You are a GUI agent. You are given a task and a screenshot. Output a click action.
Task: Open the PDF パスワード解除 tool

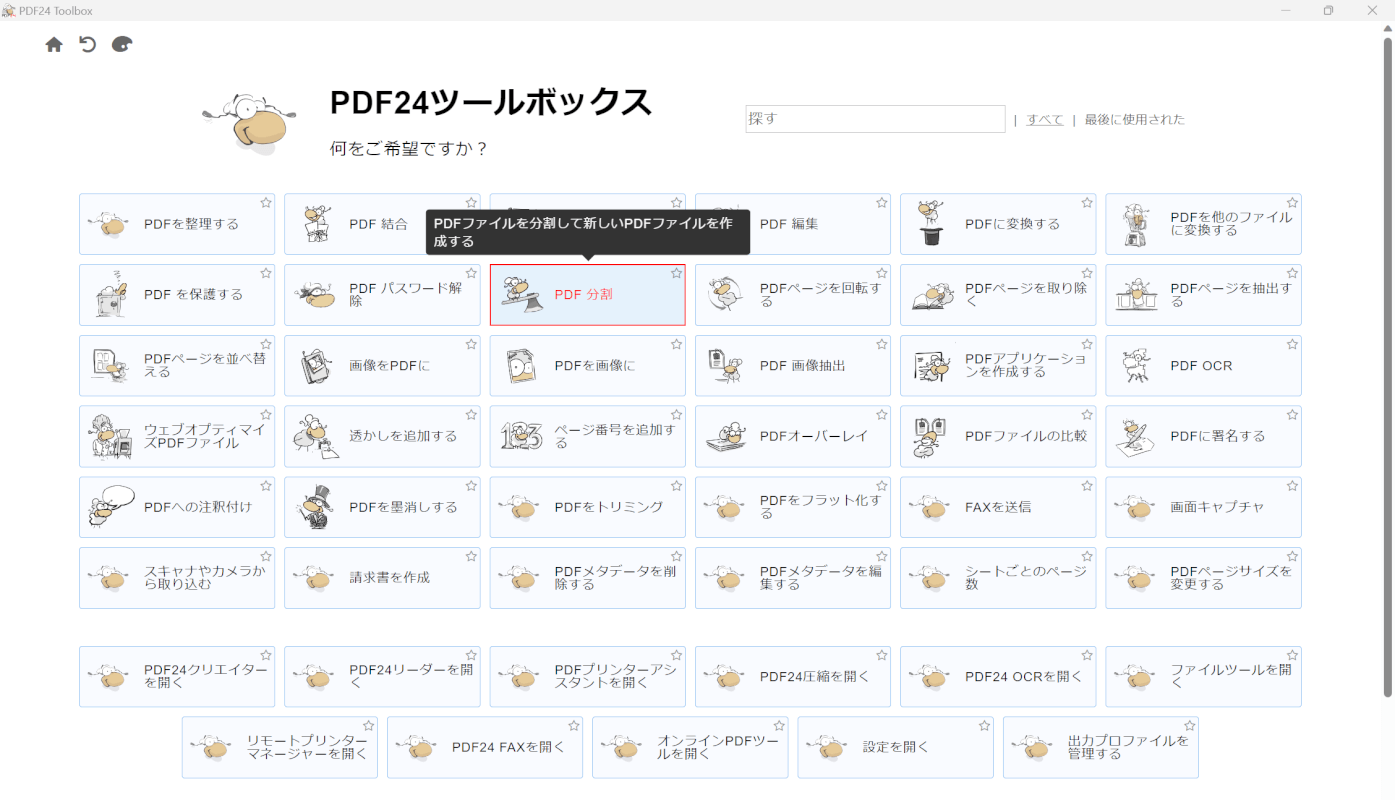[x=382, y=295]
